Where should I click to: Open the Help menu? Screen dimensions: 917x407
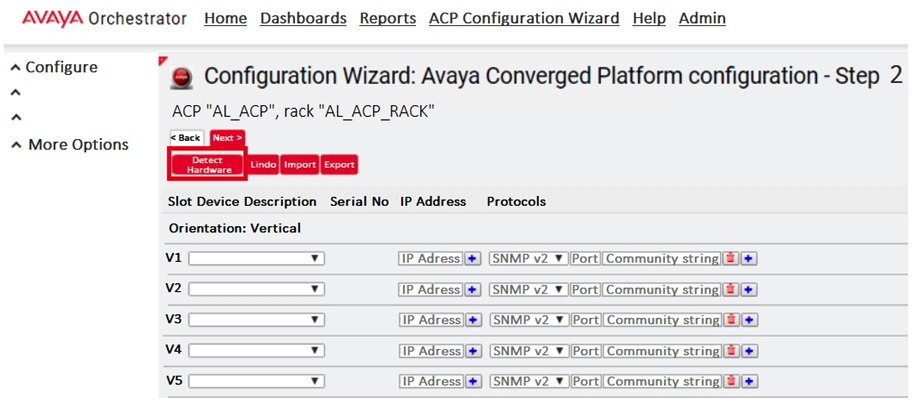tap(649, 19)
